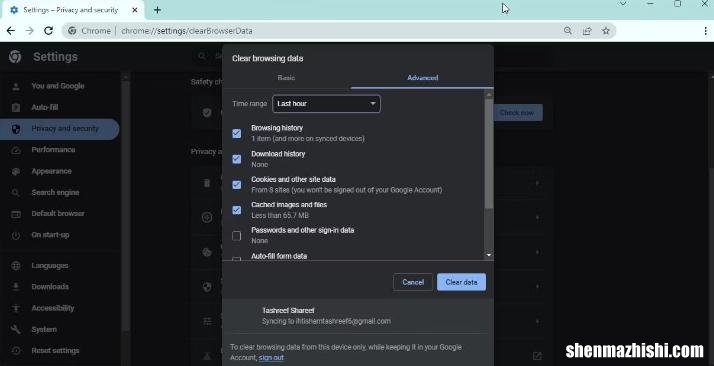This screenshot has width=714, height=366.
Task: Click the gauge icon beside Performance
Action: (16, 150)
